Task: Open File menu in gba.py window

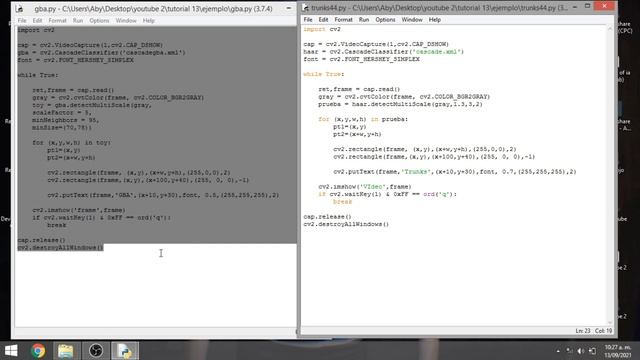Action: (22, 20)
